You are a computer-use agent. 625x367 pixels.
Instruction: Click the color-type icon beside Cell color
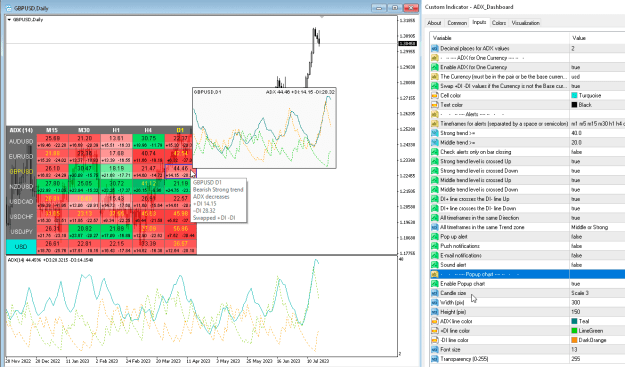(435, 96)
